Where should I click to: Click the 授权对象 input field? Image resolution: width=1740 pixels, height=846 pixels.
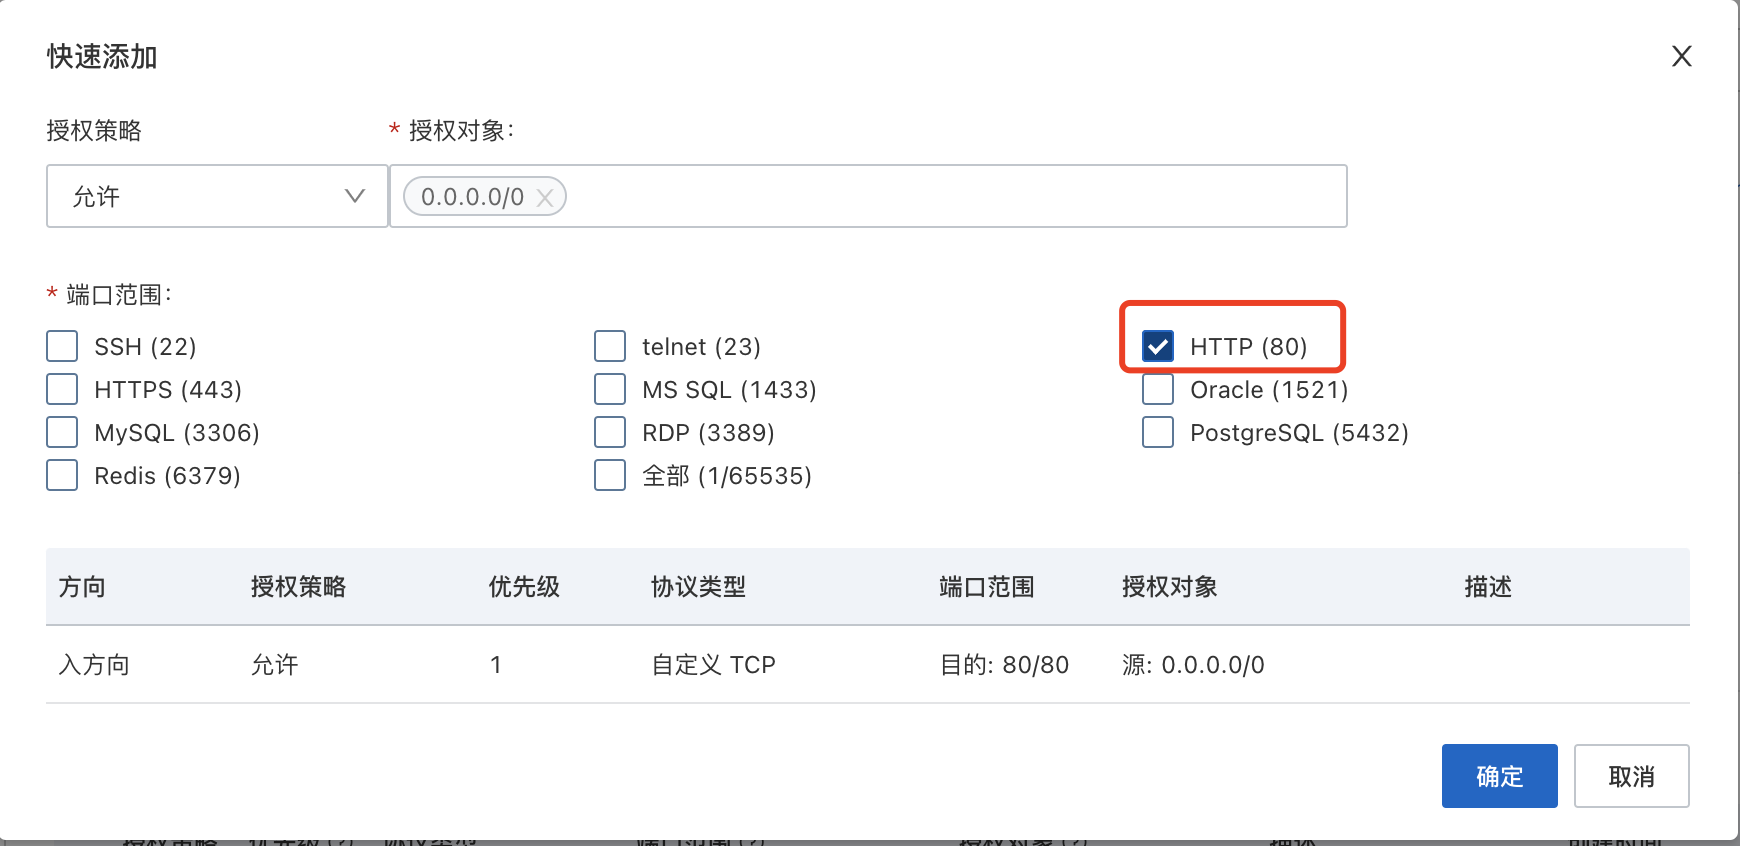950,196
